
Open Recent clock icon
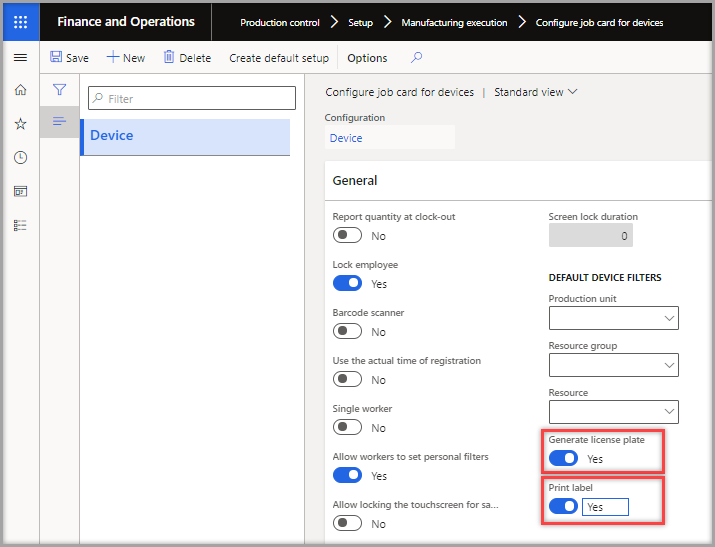click(x=21, y=157)
